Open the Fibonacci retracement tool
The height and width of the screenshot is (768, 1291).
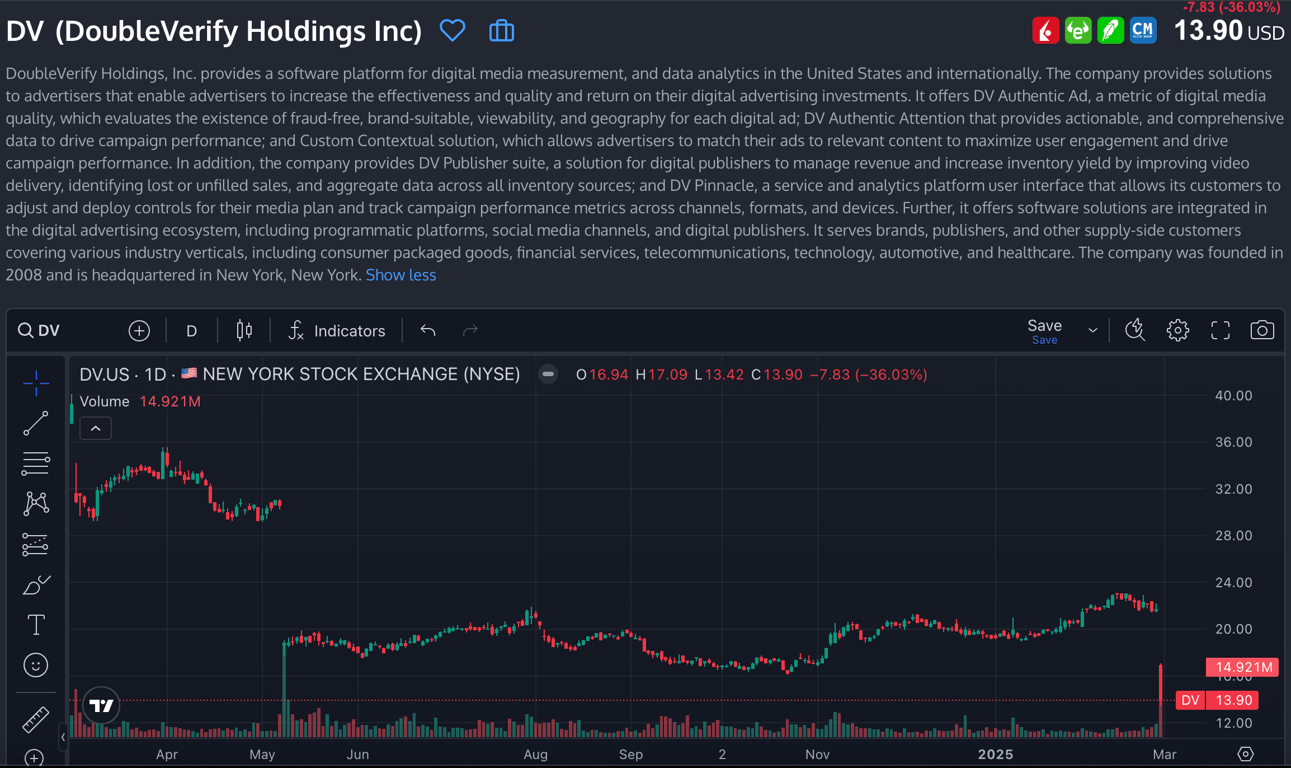(36, 464)
